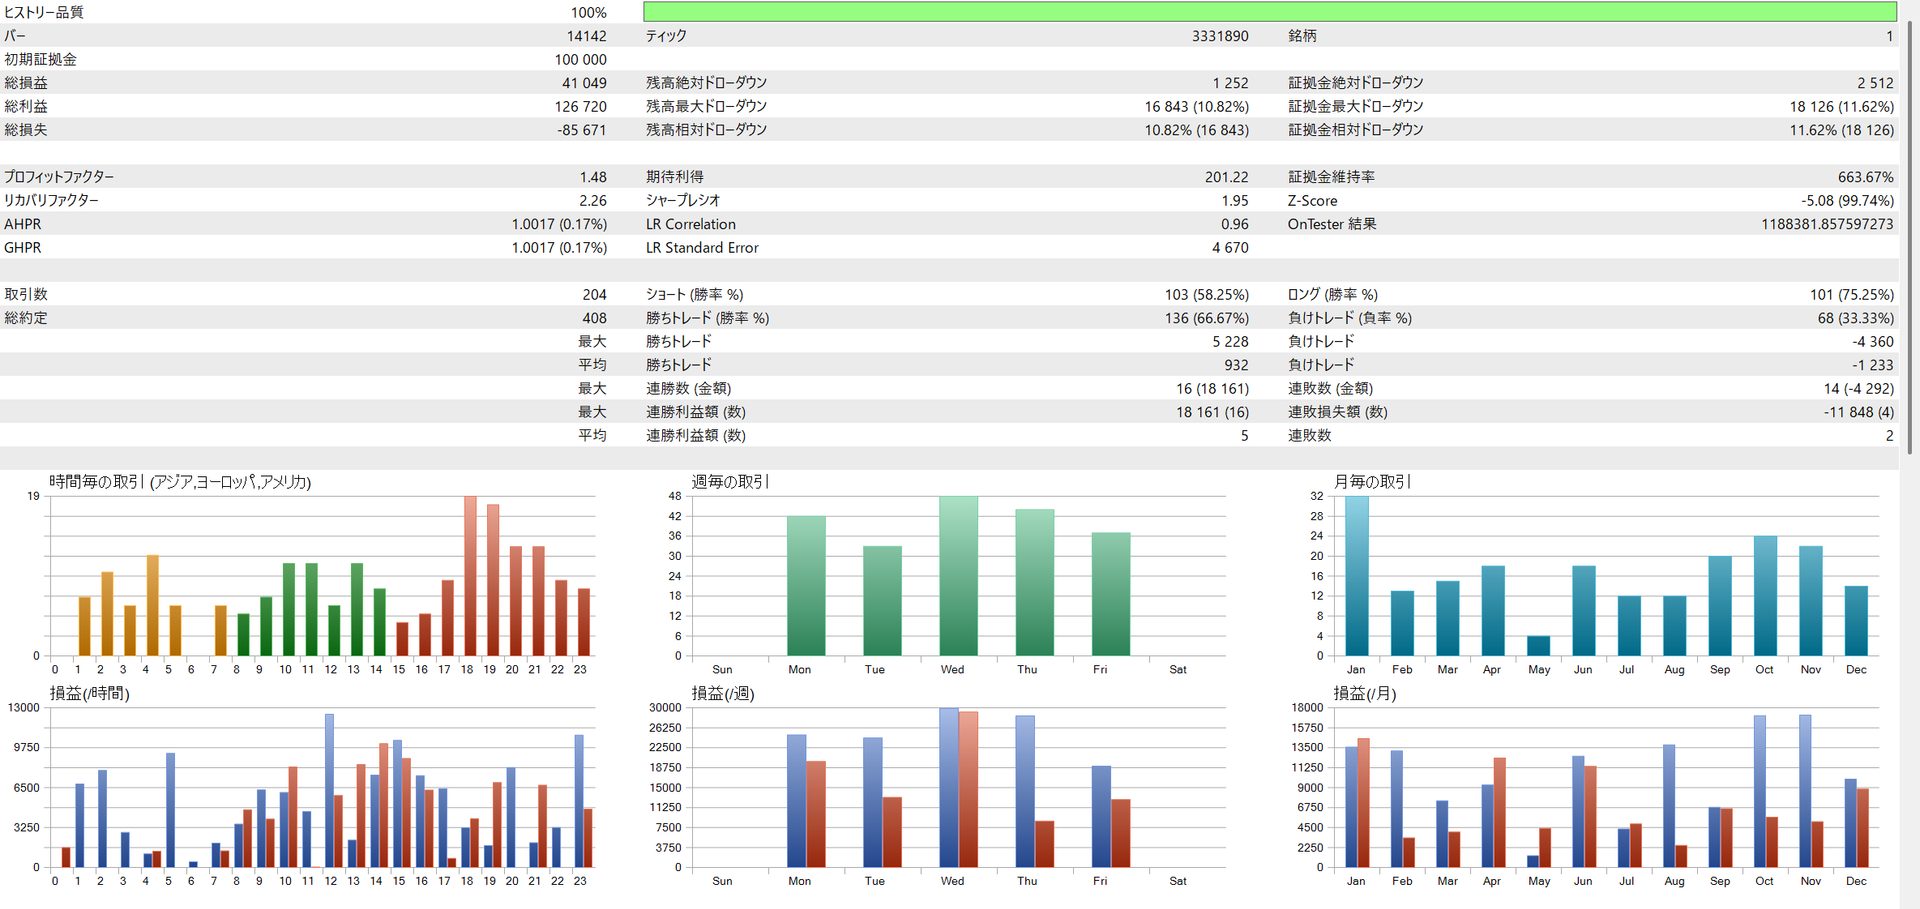Screen dimensions: 1920x909
Task: Click the 月毎の取引 chart title
Action: click(1372, 482)
